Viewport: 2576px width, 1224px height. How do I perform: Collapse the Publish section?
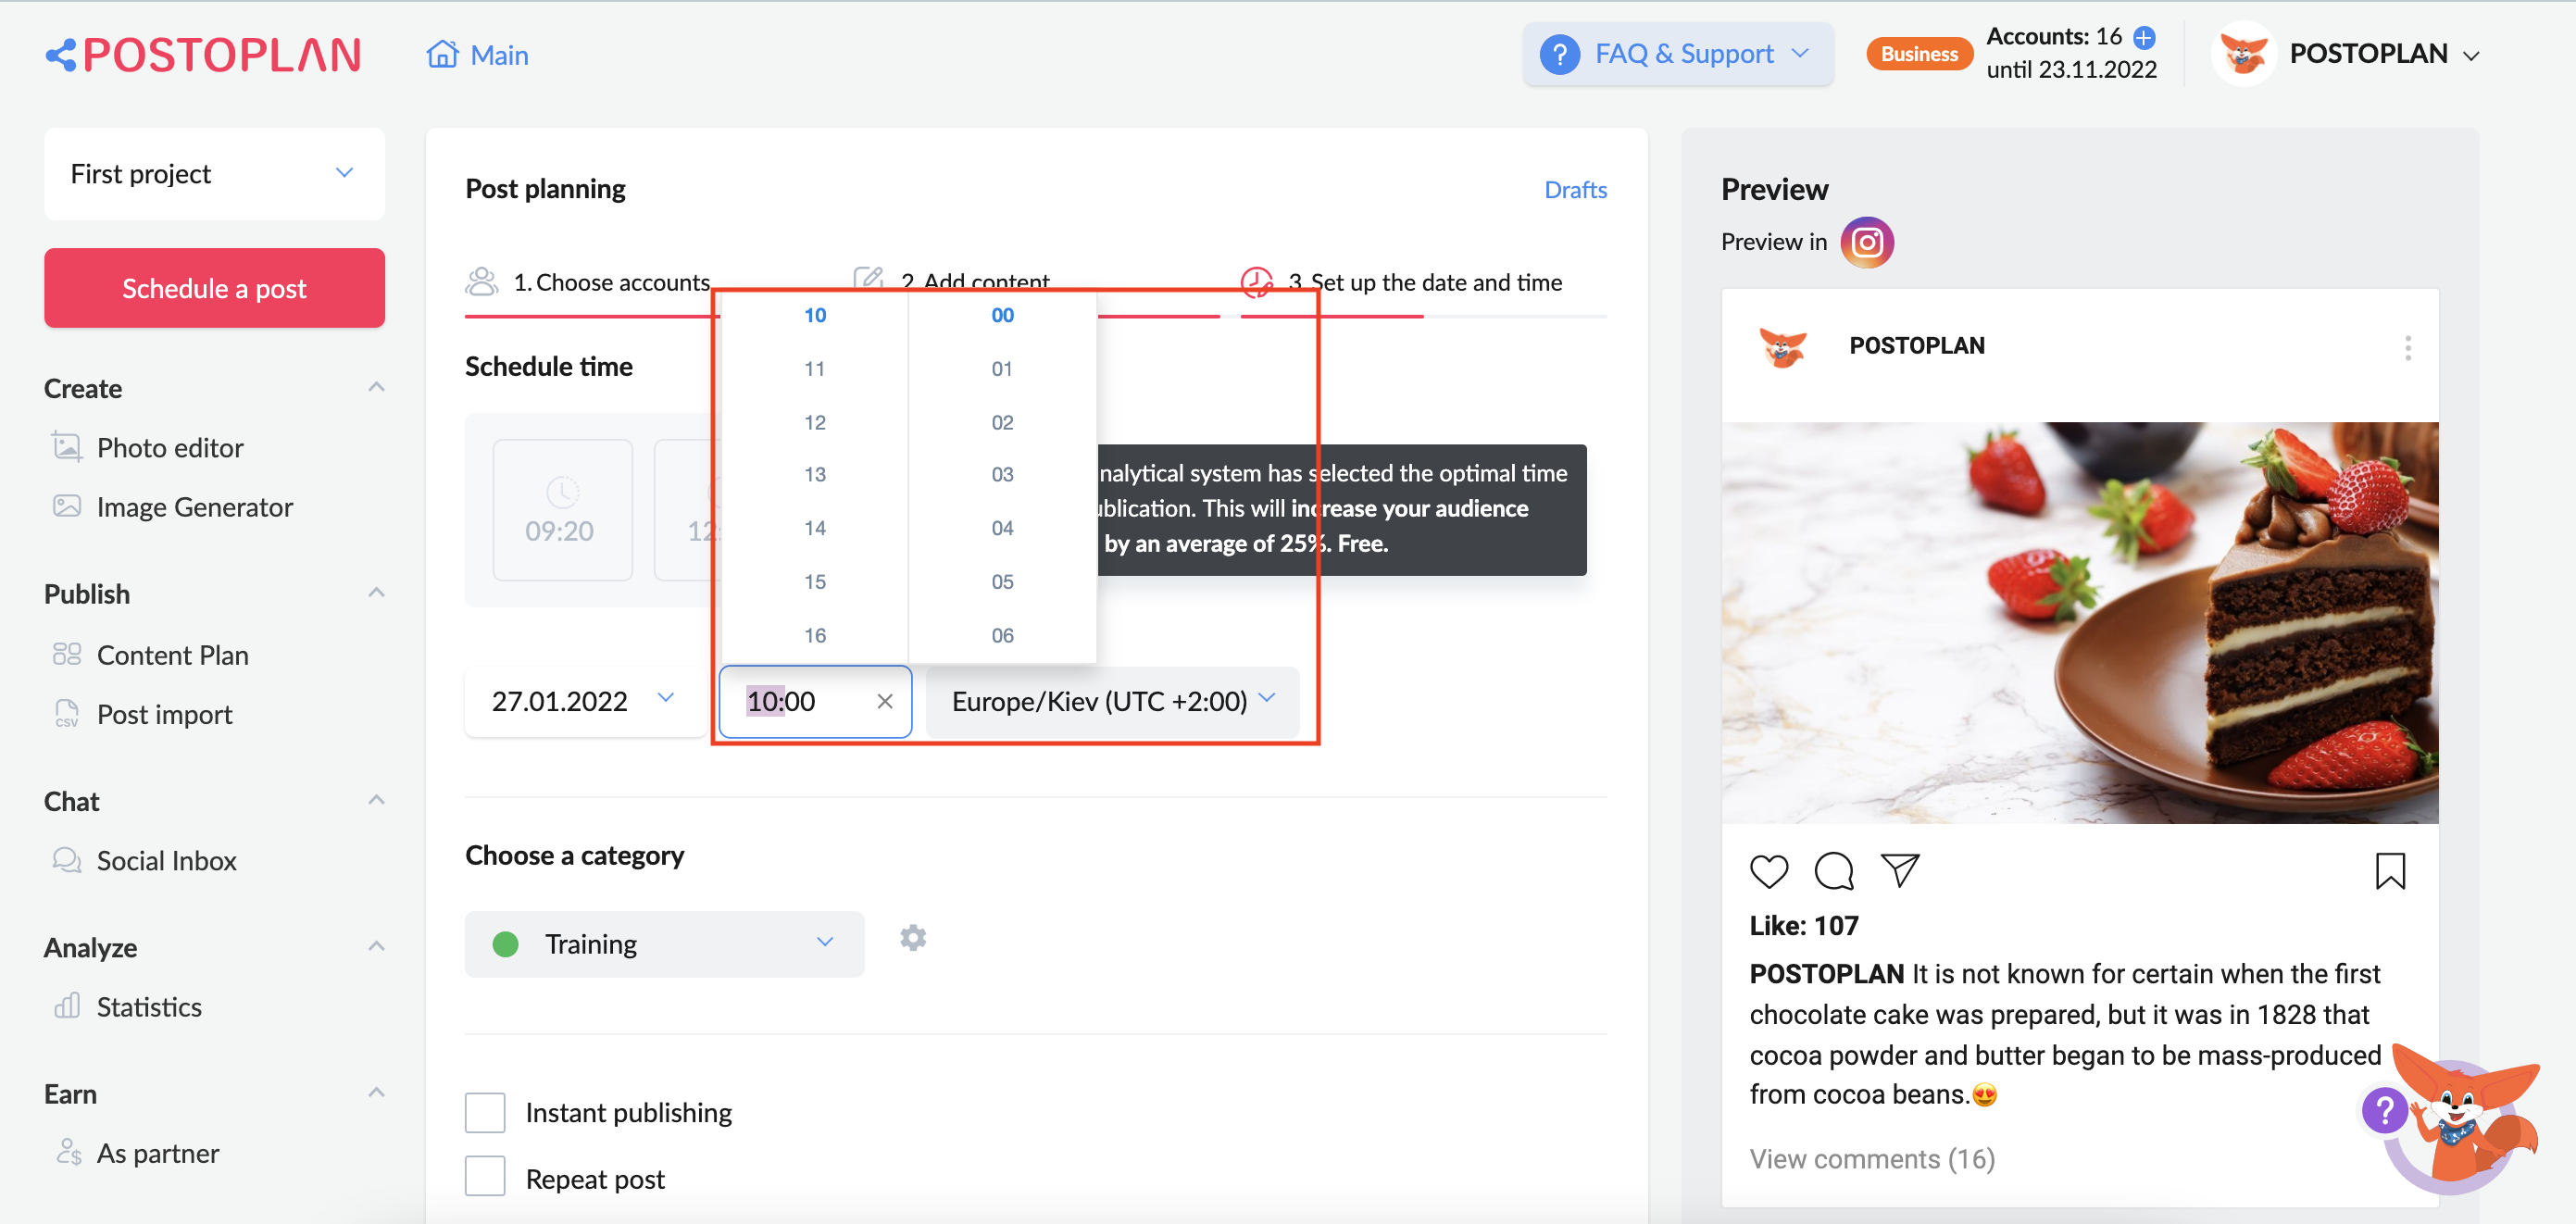click(376, 593)
